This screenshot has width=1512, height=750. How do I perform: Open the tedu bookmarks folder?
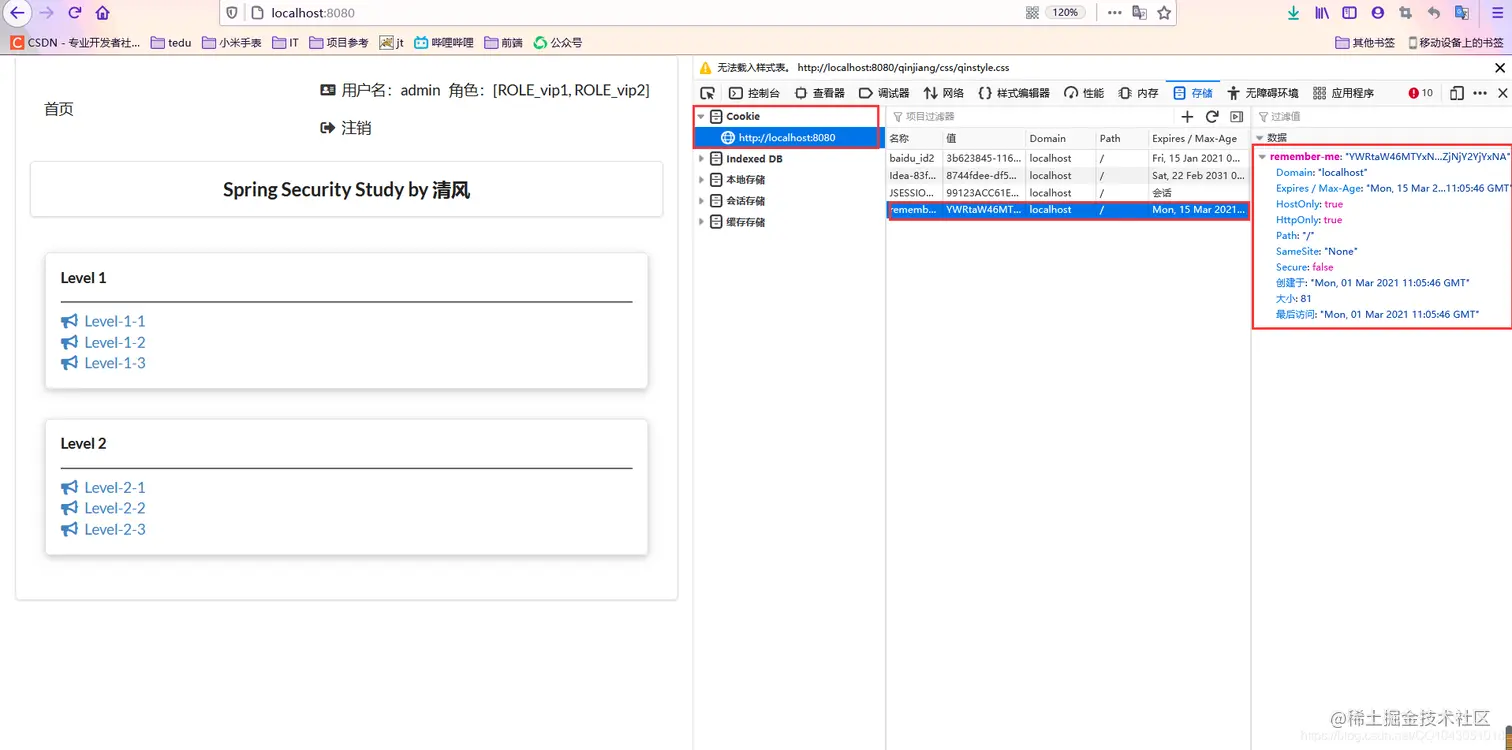171,43
